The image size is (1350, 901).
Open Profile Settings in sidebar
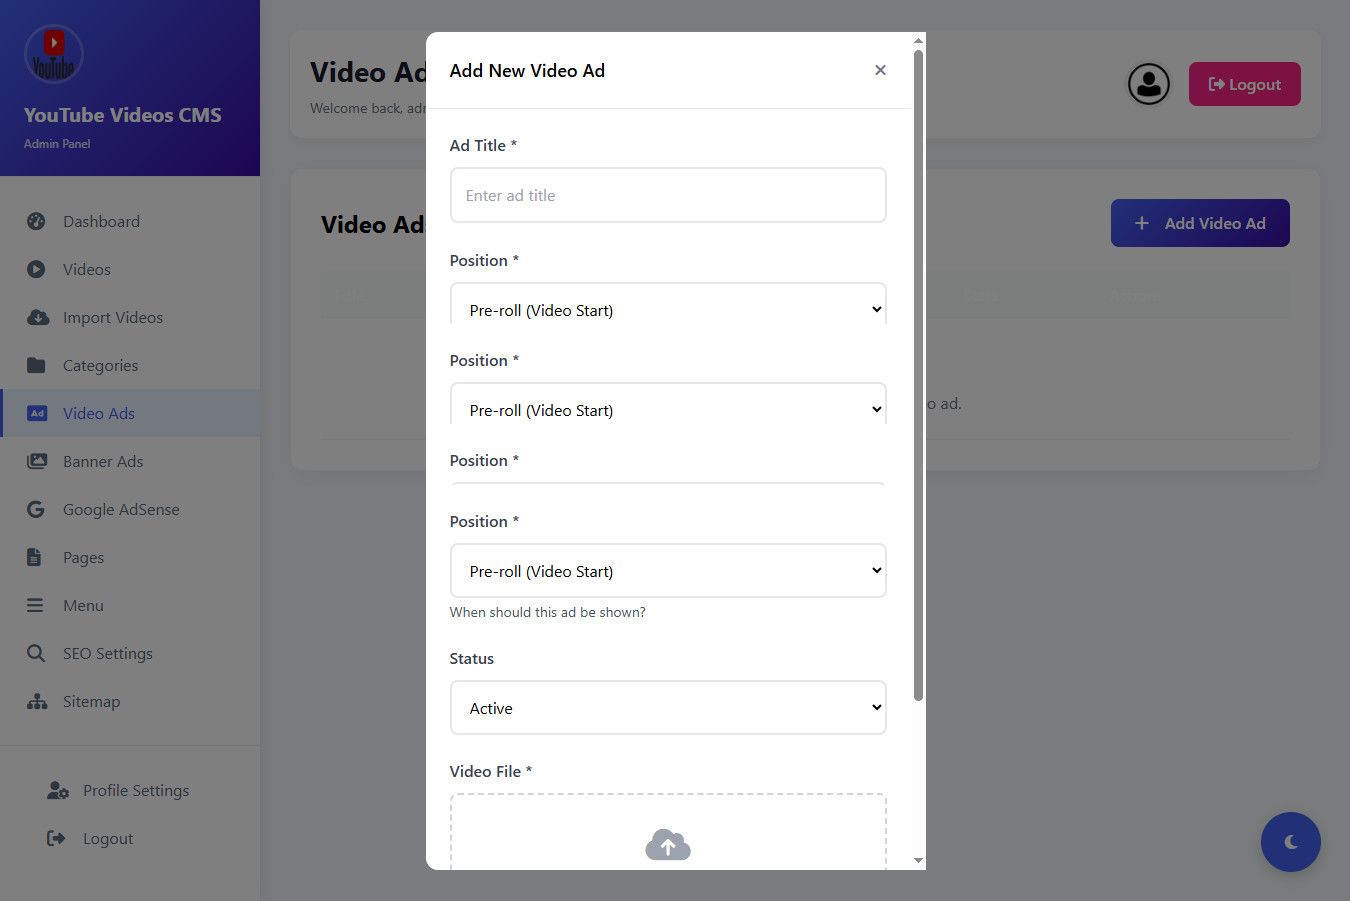135,790
